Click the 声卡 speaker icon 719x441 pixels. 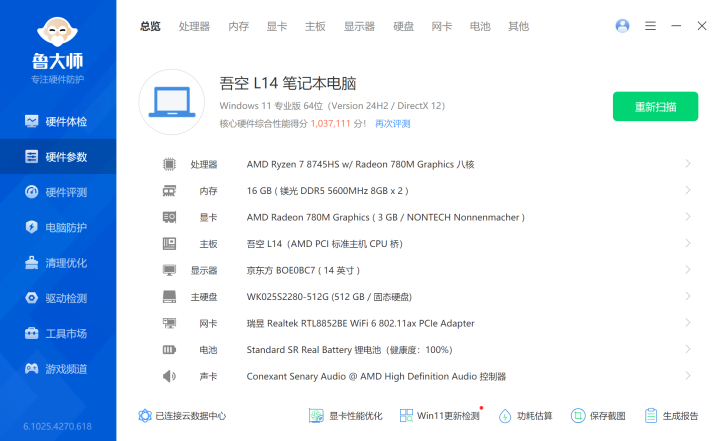click(x=169, y=376)
